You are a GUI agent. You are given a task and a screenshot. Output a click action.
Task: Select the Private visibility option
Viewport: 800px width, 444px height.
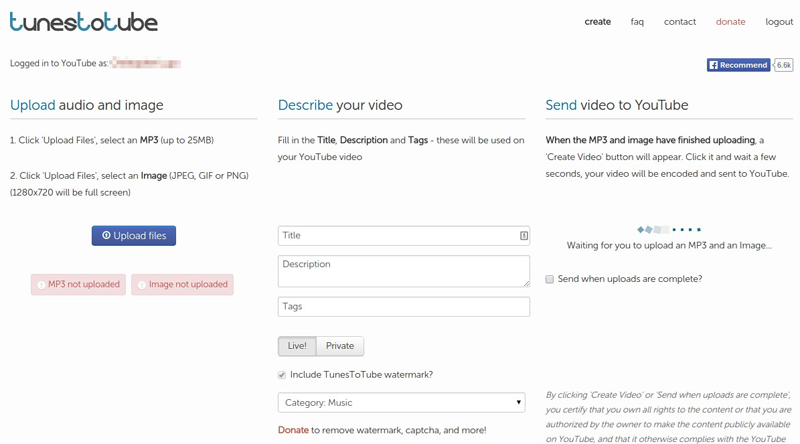340,346
